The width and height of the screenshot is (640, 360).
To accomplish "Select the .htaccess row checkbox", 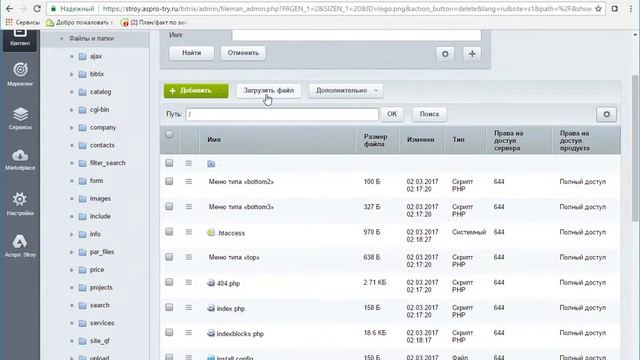I will pyautogui.click(x=169, y=232).
